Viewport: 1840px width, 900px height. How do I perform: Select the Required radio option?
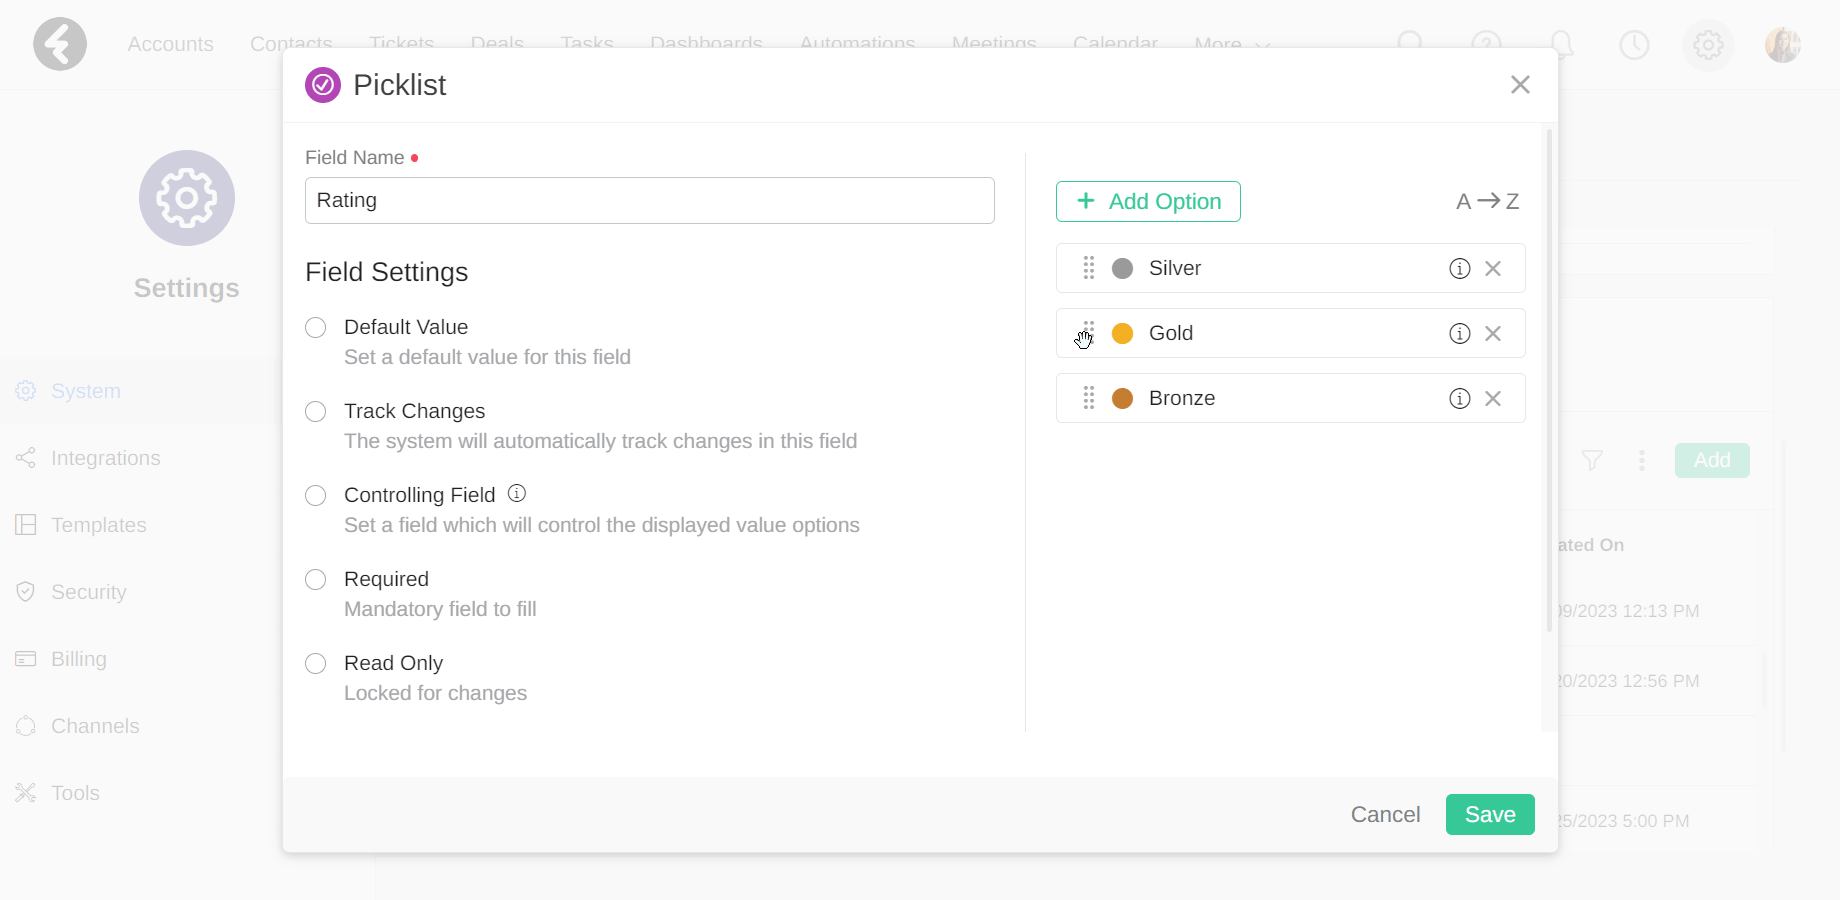click(x=316, y=580)
